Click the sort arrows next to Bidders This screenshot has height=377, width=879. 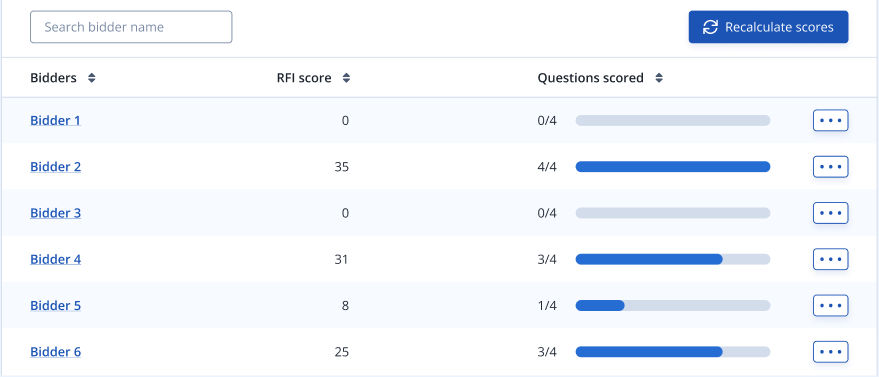91,78
